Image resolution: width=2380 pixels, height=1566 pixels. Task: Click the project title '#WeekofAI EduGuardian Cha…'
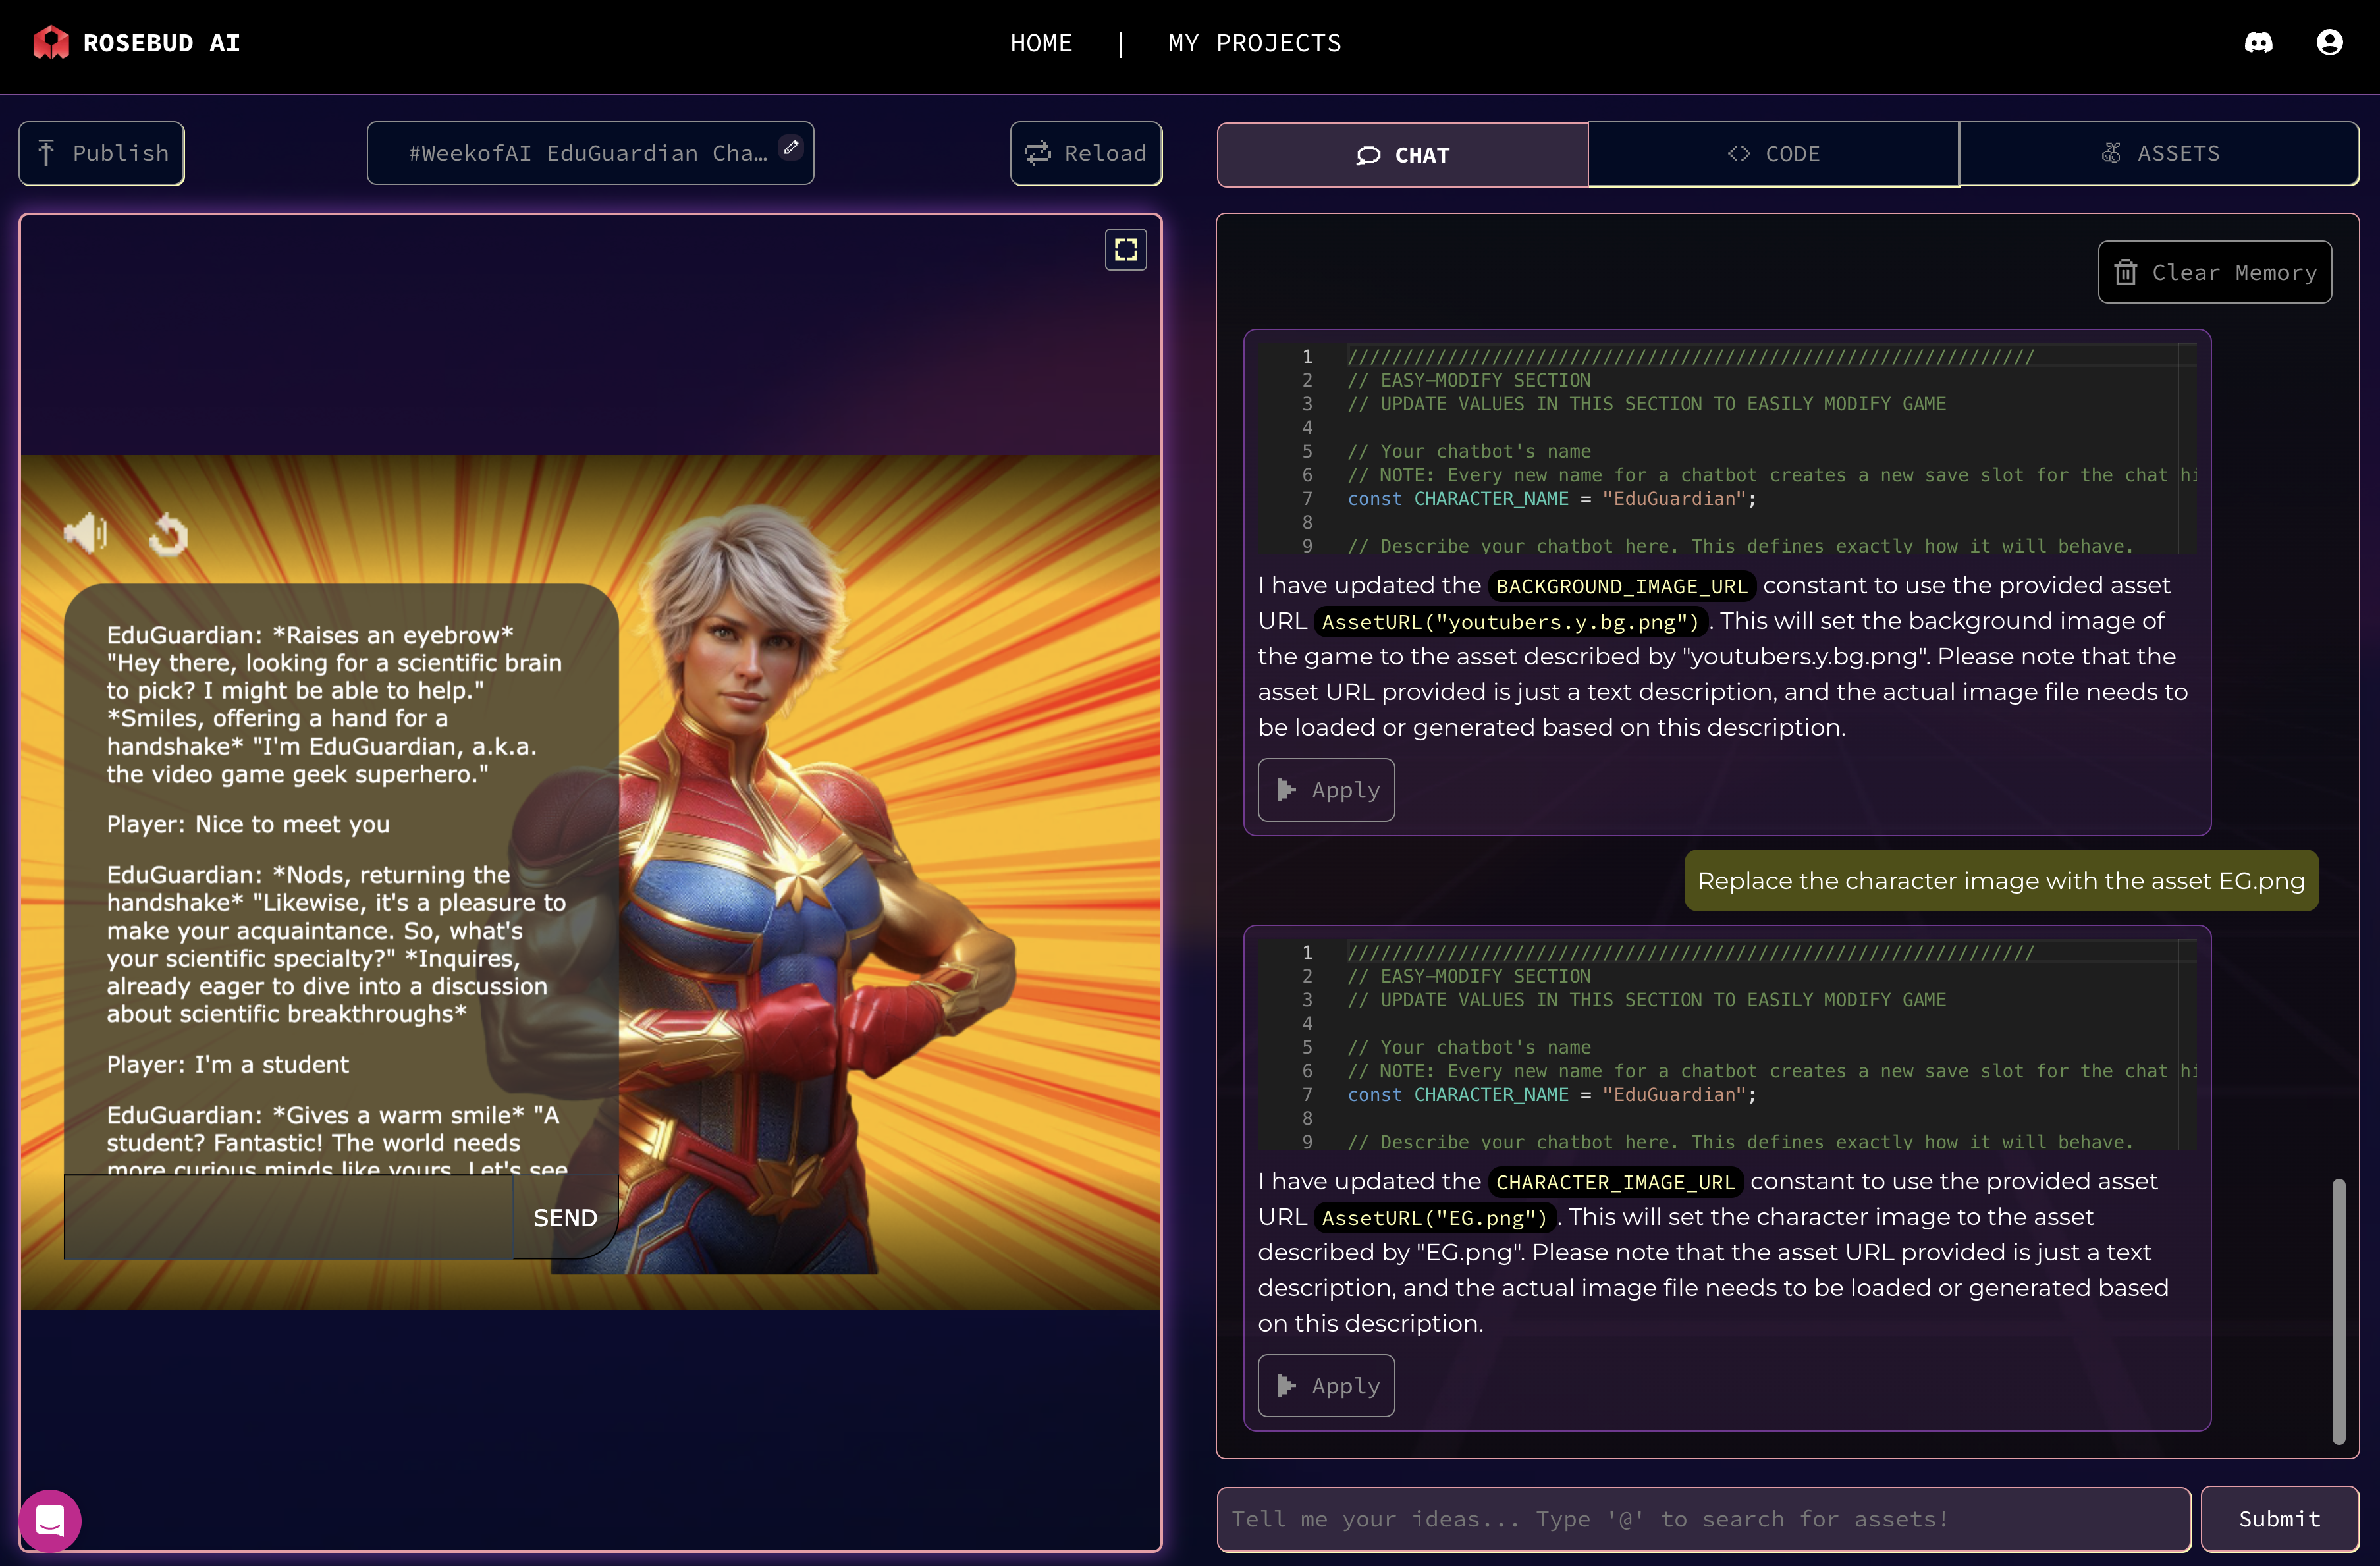click(588, 154)
